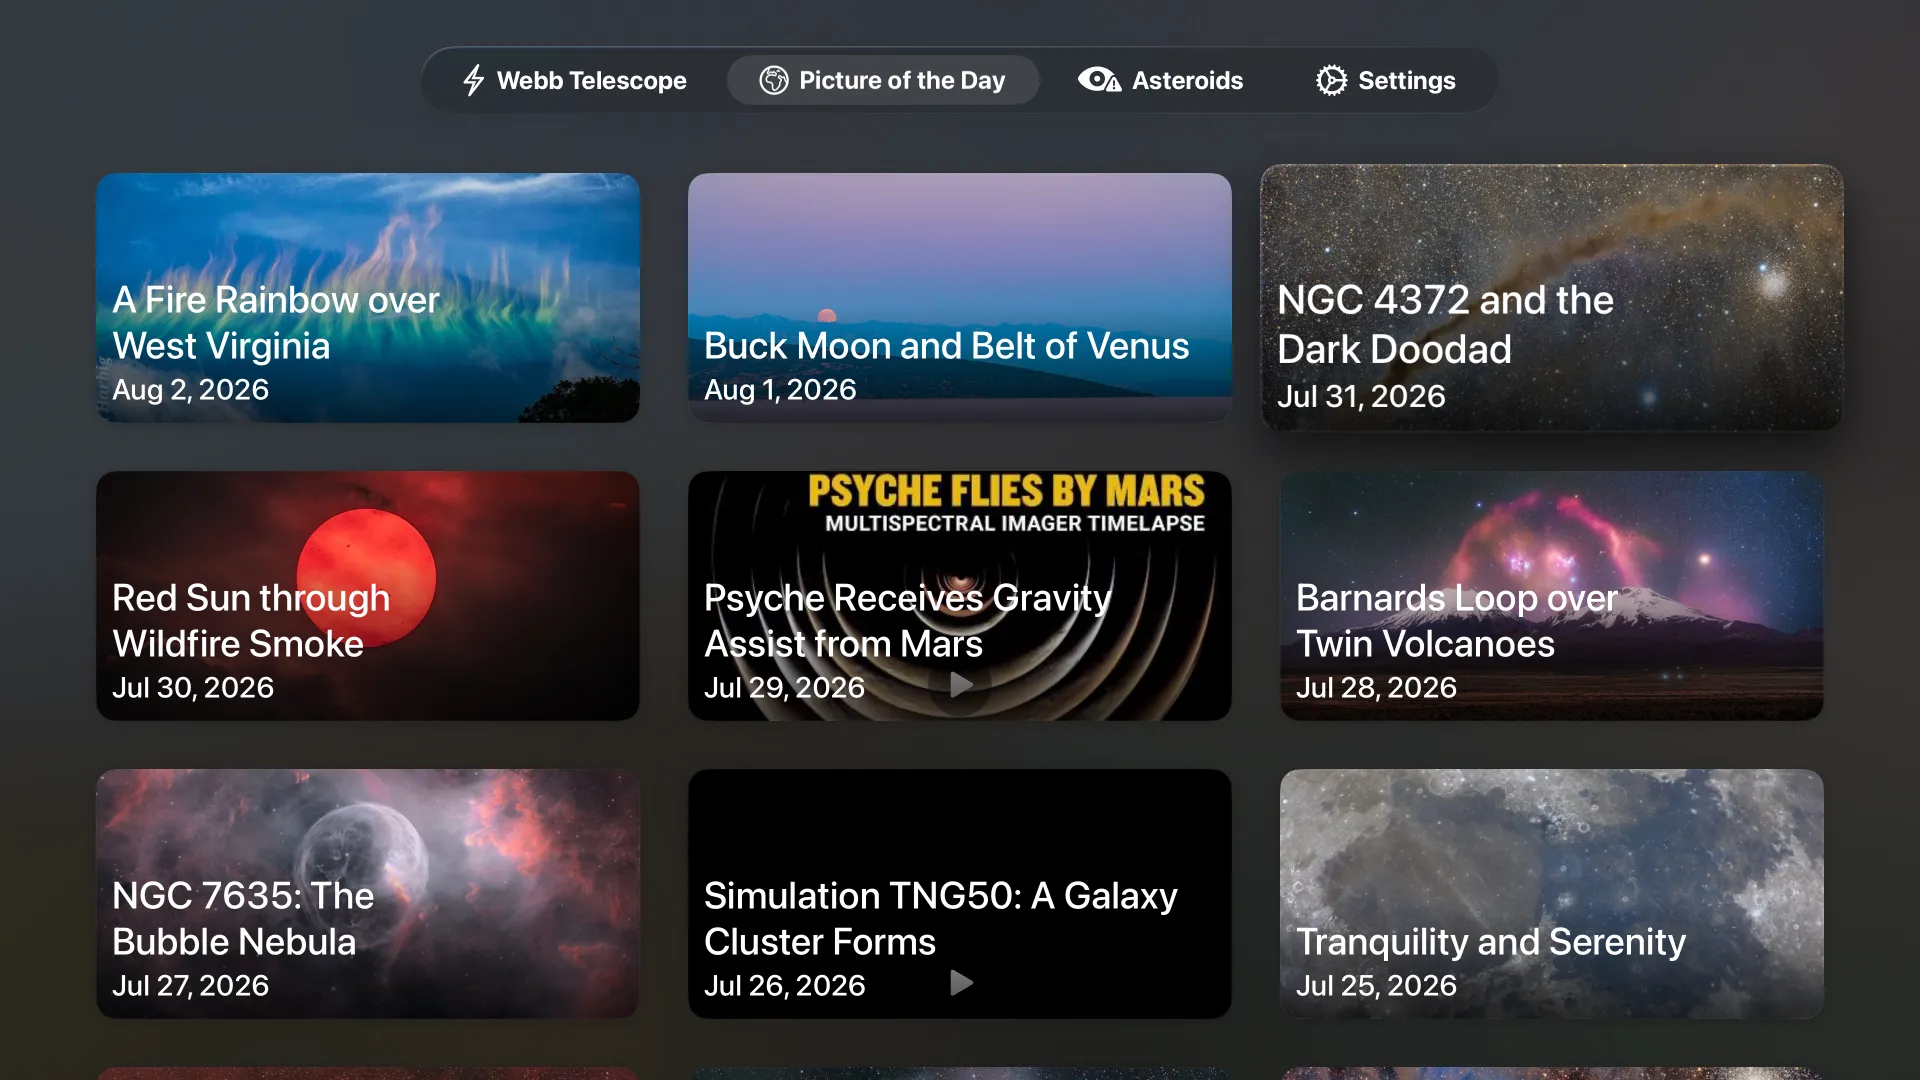The image size is (1920, 1080).
Task: Click the play icon on the Psyche card
Action: [x=961, y=685]
